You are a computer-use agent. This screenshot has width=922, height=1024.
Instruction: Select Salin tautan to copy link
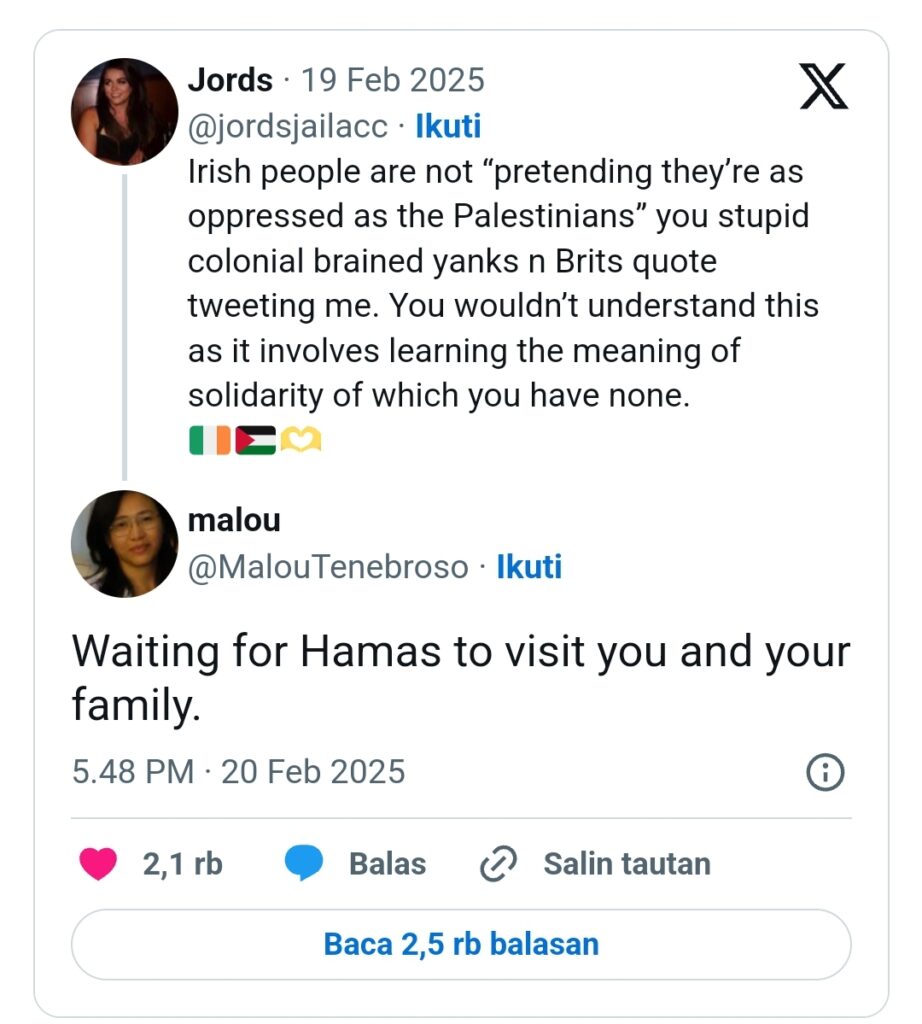627,864
